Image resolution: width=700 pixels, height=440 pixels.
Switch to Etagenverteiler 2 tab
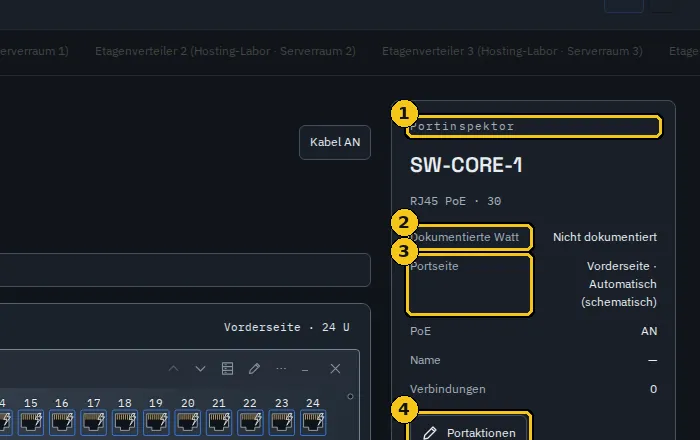click(225, 51)
